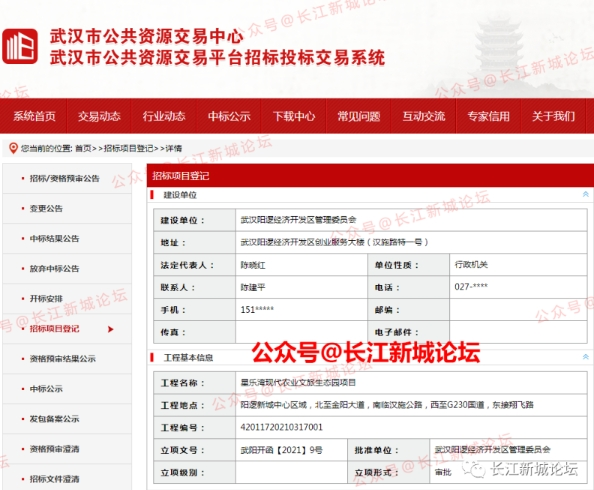This screenshot has width=594, height=490.
Task: Open 招标文件澄清 in the sidebar
Action: [x=55, y=479]
